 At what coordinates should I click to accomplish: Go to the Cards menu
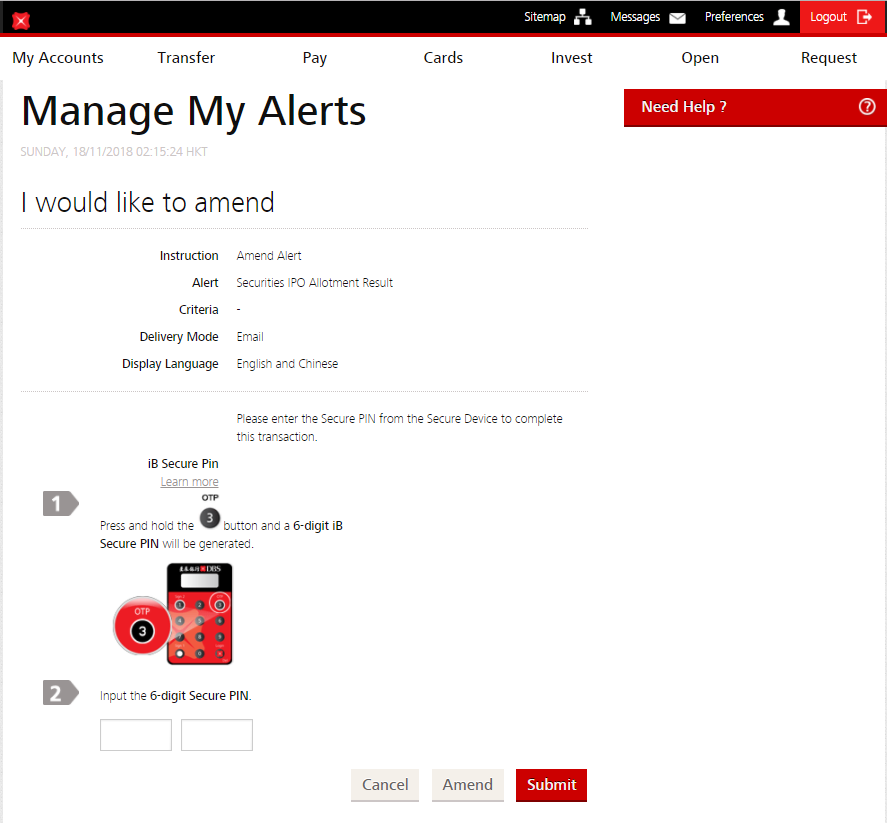click(443, 58)
